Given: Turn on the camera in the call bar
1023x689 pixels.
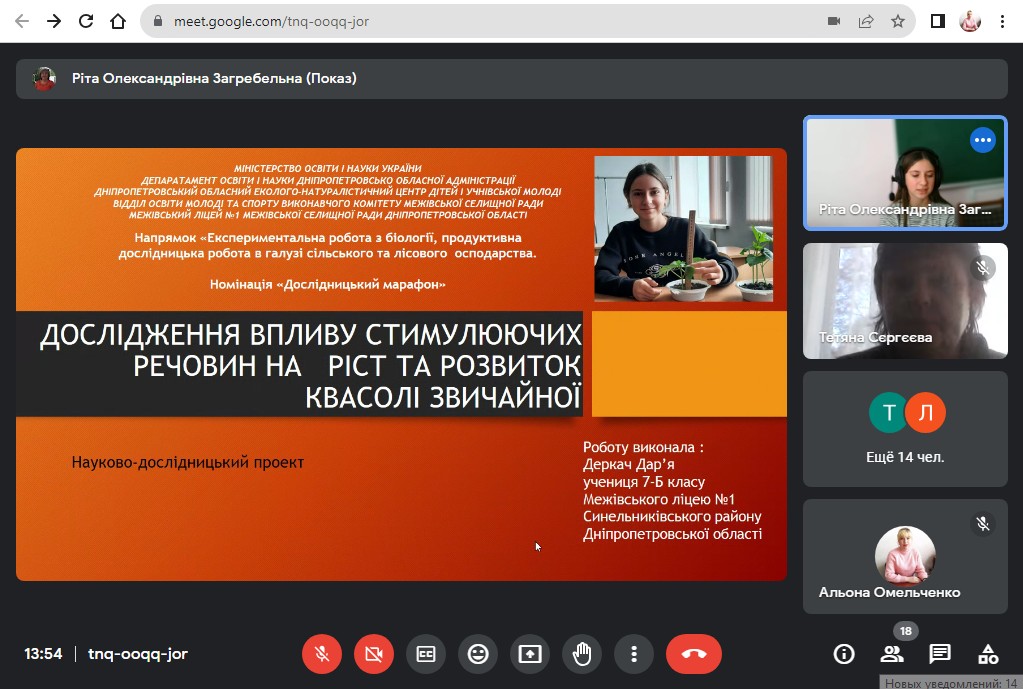Looking at the screenshot, I should click(x=374, y=654).
